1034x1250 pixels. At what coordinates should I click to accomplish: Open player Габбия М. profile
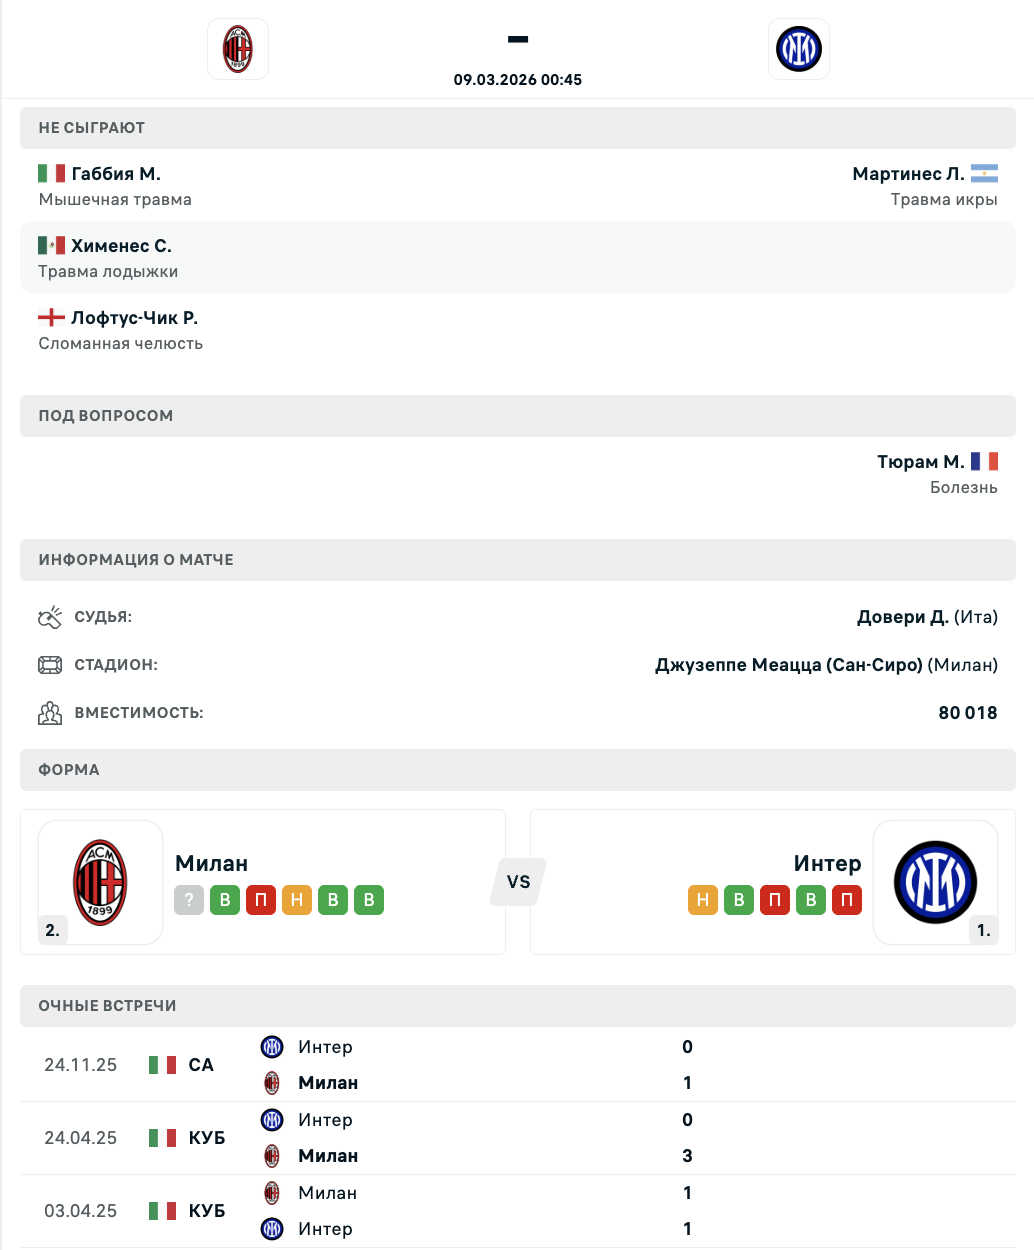[116, 174]
